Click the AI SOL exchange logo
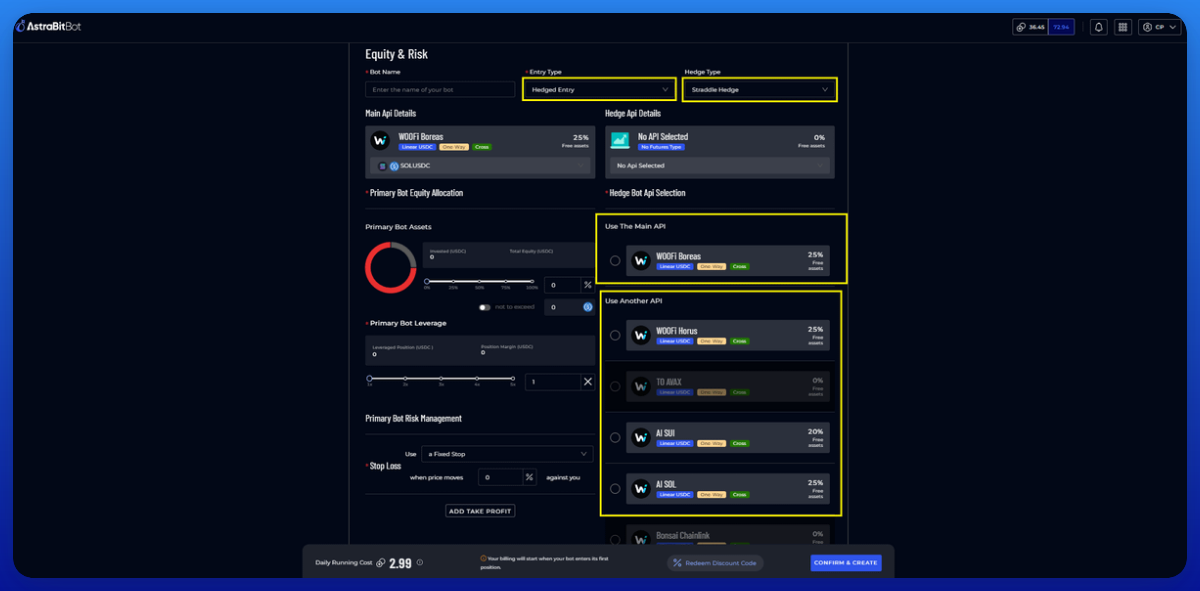 [641, 489]
